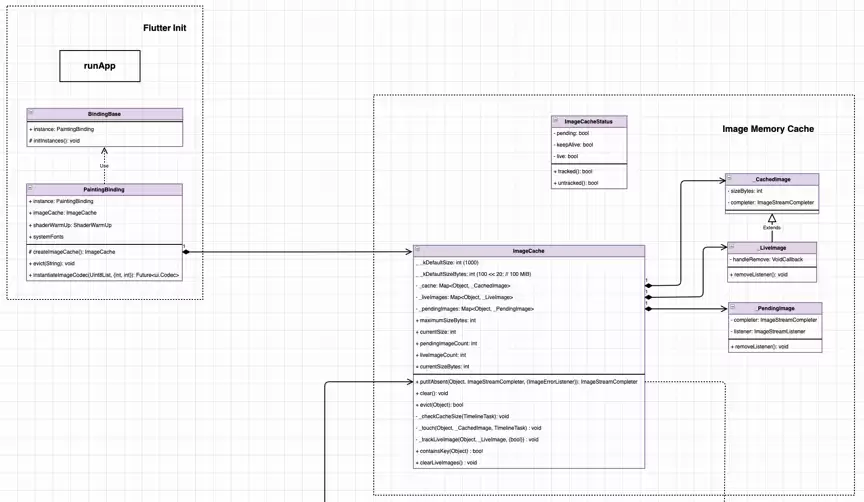Select the 'maximumSizeBytes: int' row

(529, 320)
